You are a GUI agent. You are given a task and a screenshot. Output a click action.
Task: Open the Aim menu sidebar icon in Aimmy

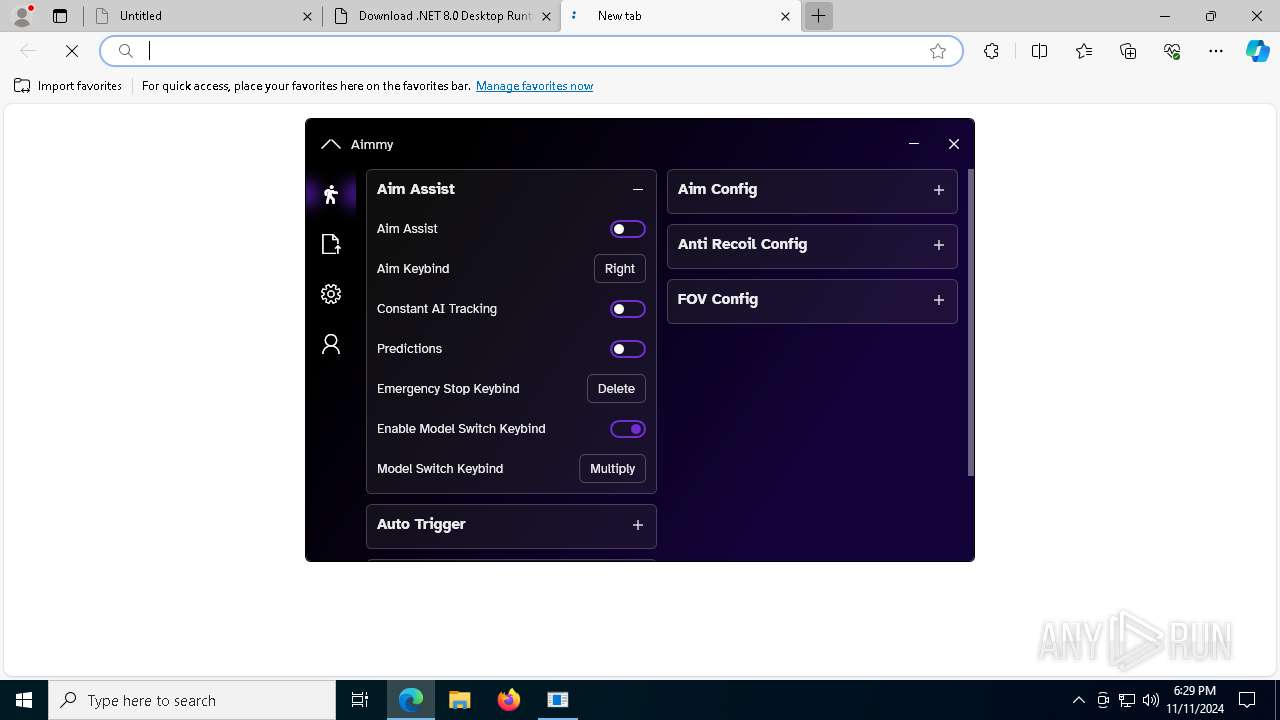point(331,194)
